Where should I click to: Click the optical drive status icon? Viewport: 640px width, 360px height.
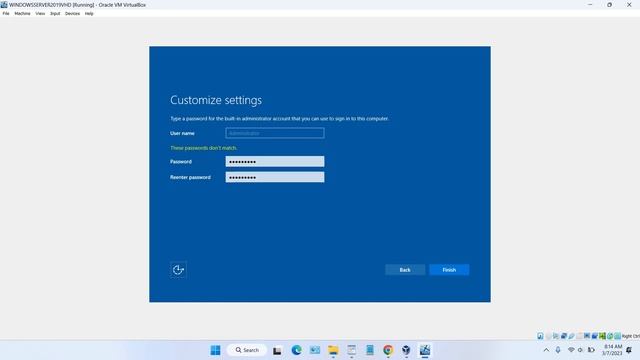coord(548,336)
